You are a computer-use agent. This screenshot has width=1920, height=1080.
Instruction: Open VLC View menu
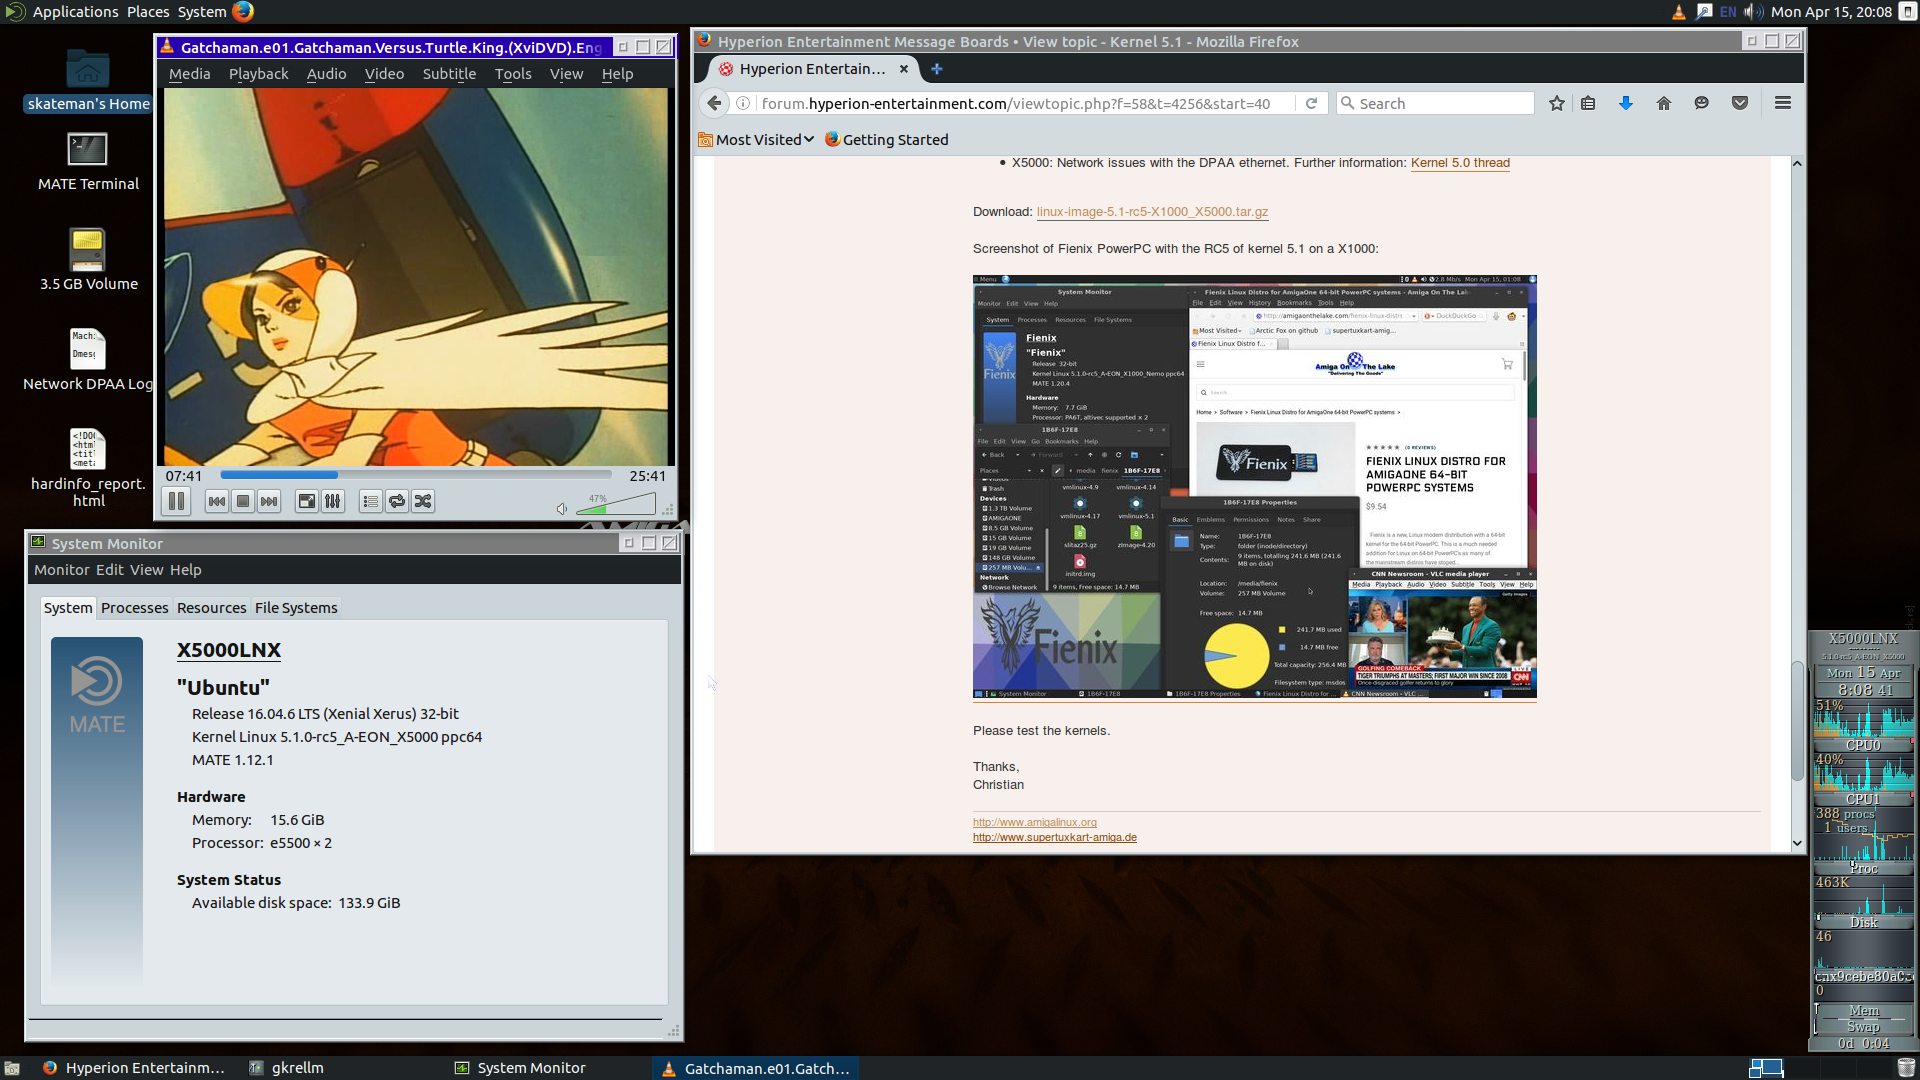click(x=566, y=74)
